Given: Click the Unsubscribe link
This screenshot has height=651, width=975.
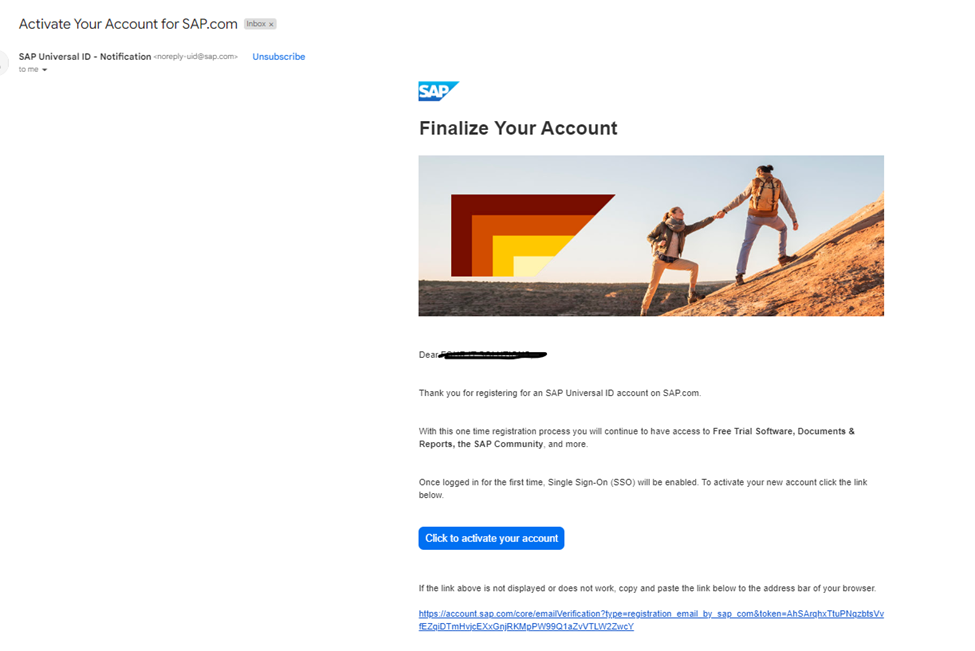Looking at the screenshot, I should click(x=279, y=57).
